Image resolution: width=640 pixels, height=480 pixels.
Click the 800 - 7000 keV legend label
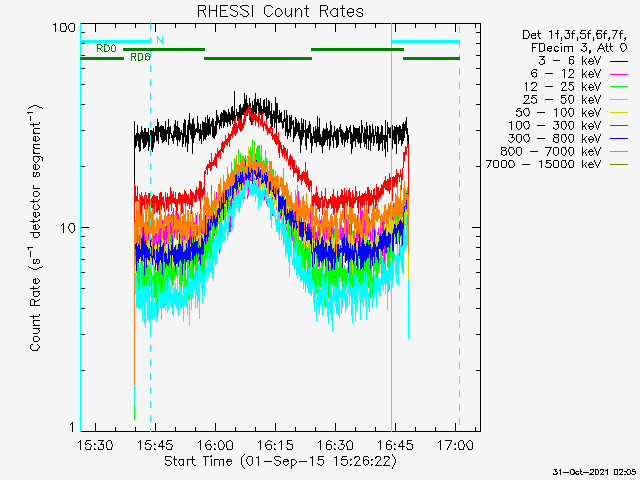click(x=551, y=151)
